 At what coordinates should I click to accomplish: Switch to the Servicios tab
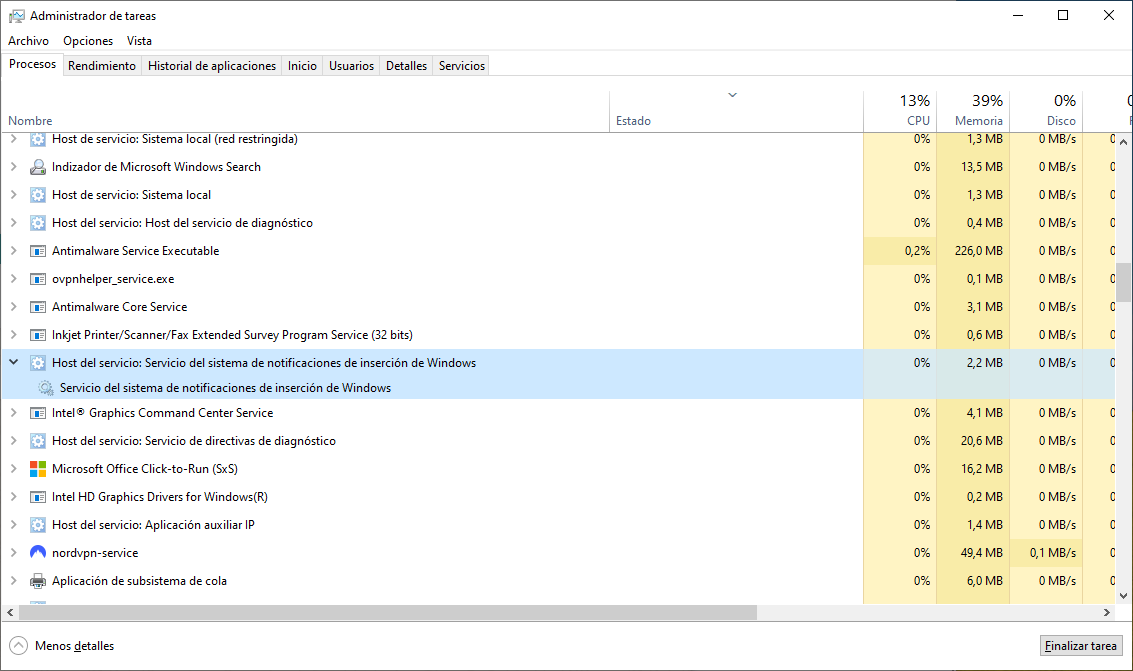(462, 66)
